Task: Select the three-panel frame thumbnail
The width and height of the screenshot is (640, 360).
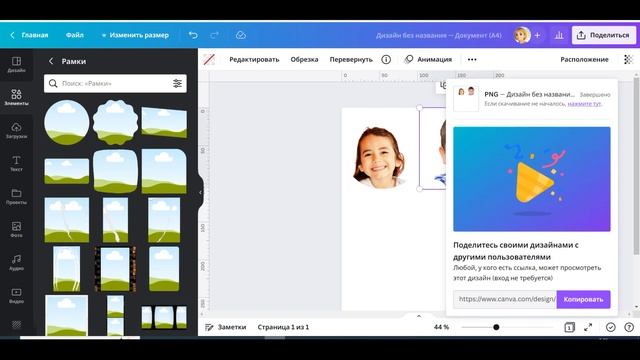Action: [x=164, y=317]
